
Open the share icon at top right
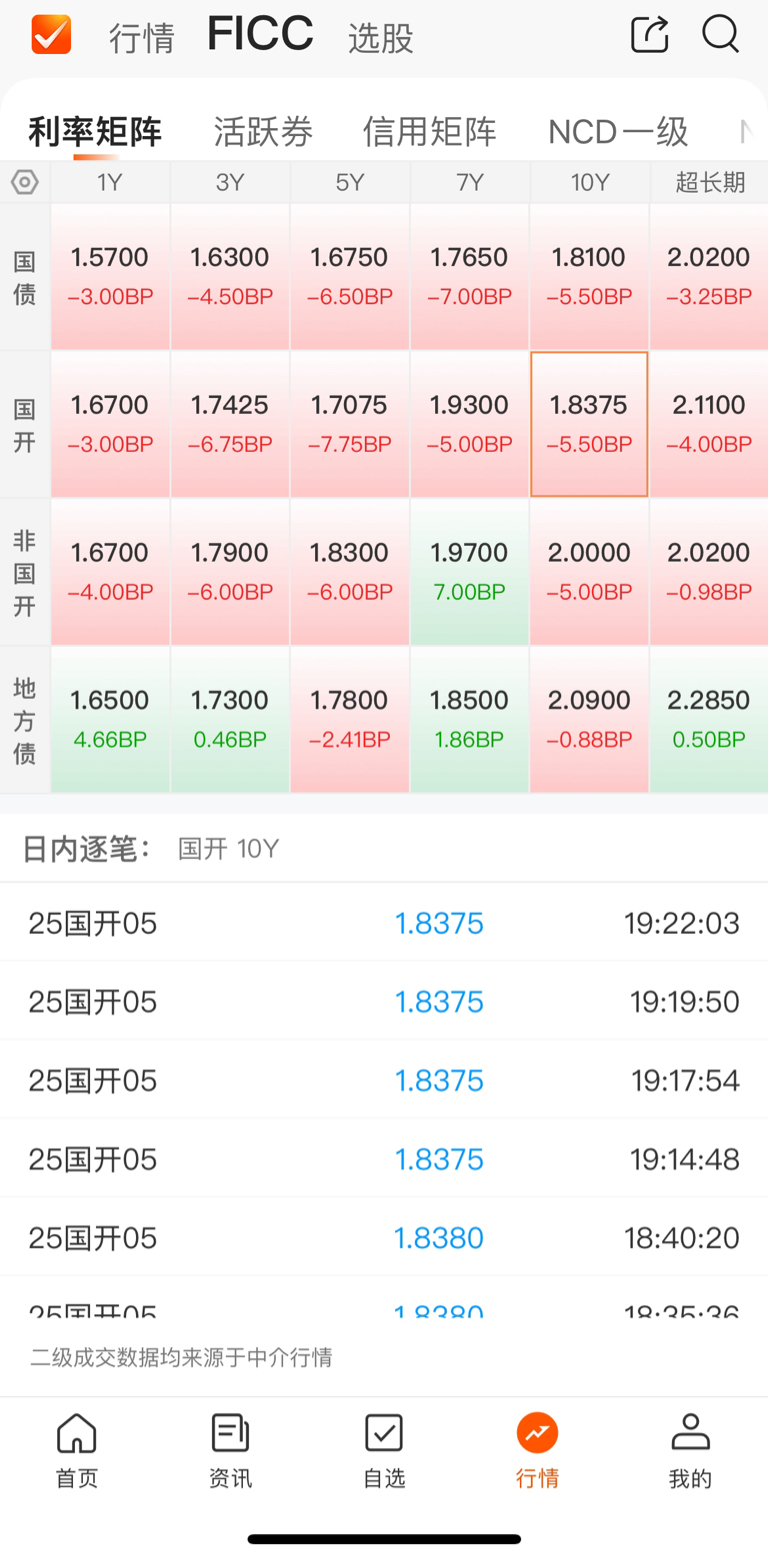[650, 34]
